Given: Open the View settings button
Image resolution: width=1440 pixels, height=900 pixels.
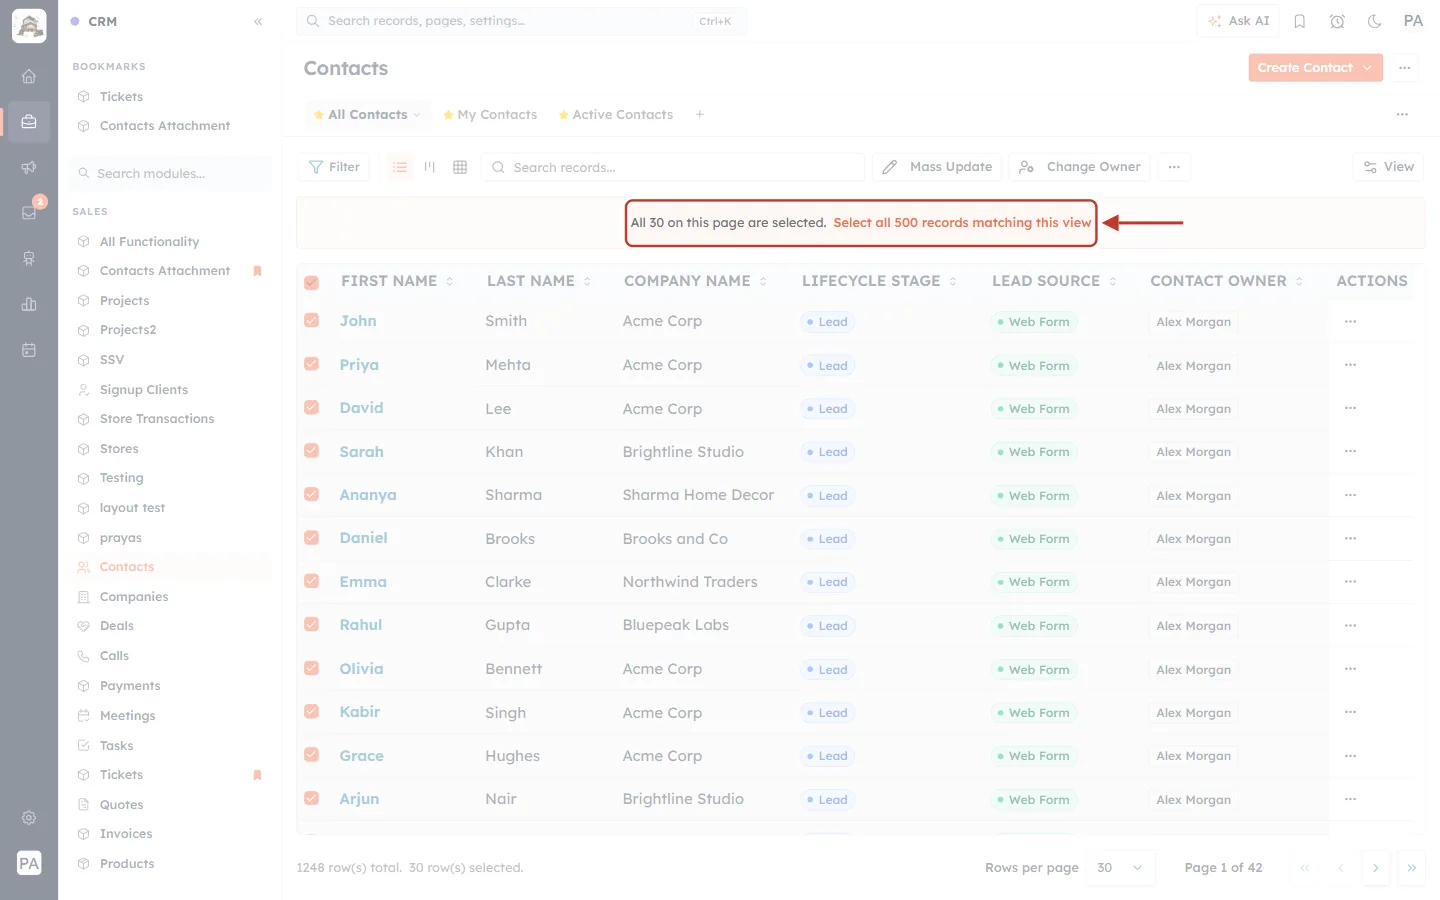Looking at the screenshot, I should click(x=1388, y=167).
